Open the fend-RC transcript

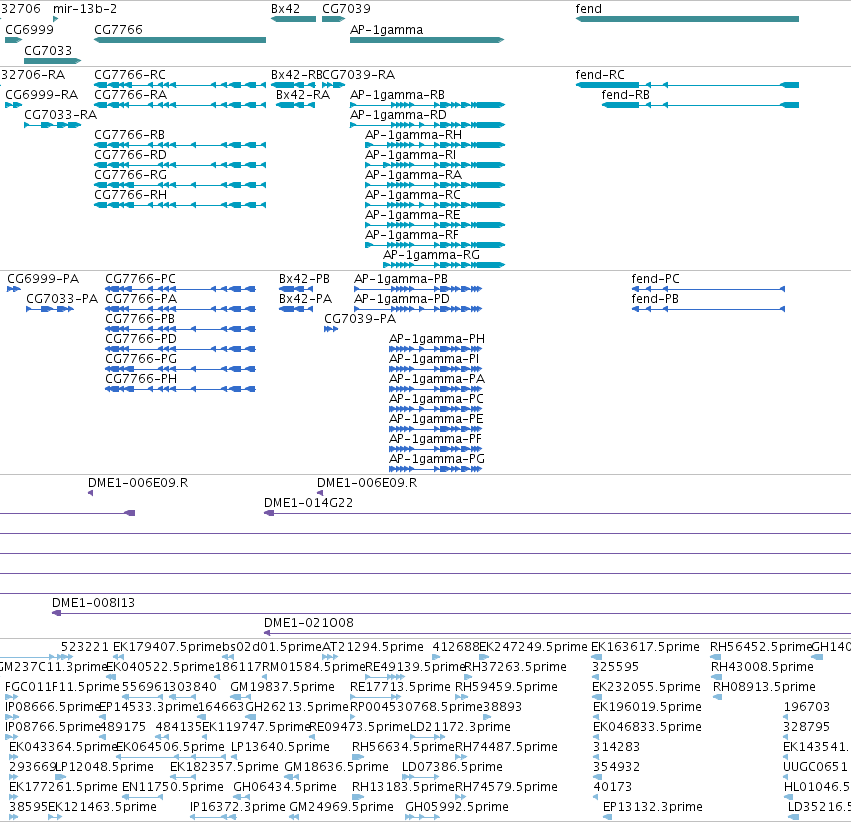coord(600,75)
